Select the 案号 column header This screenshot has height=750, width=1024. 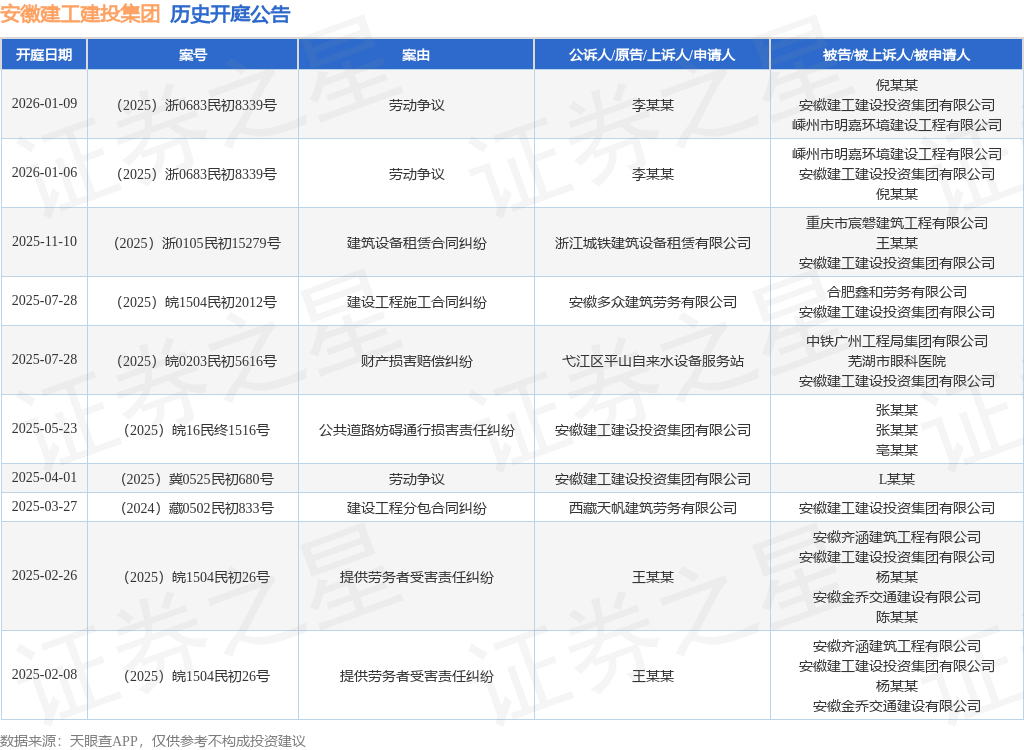click(x=193, y=55)
